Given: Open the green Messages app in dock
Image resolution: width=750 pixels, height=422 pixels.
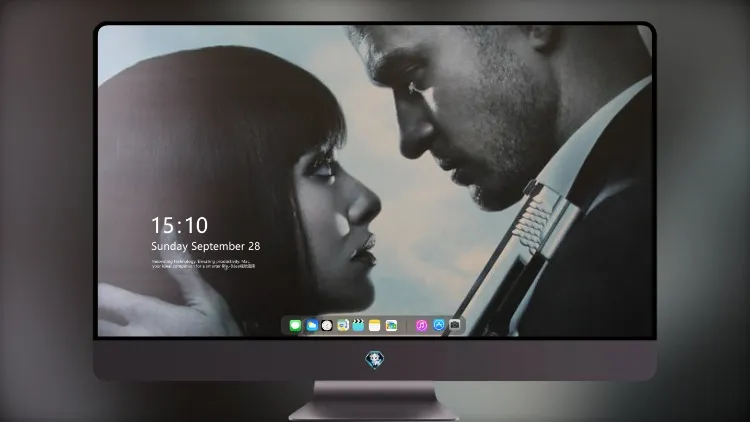Looking at the screenshot, I should [x=295, y=325].
